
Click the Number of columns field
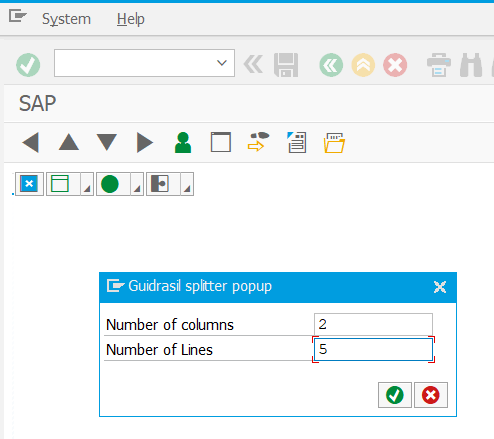[373, 324]
